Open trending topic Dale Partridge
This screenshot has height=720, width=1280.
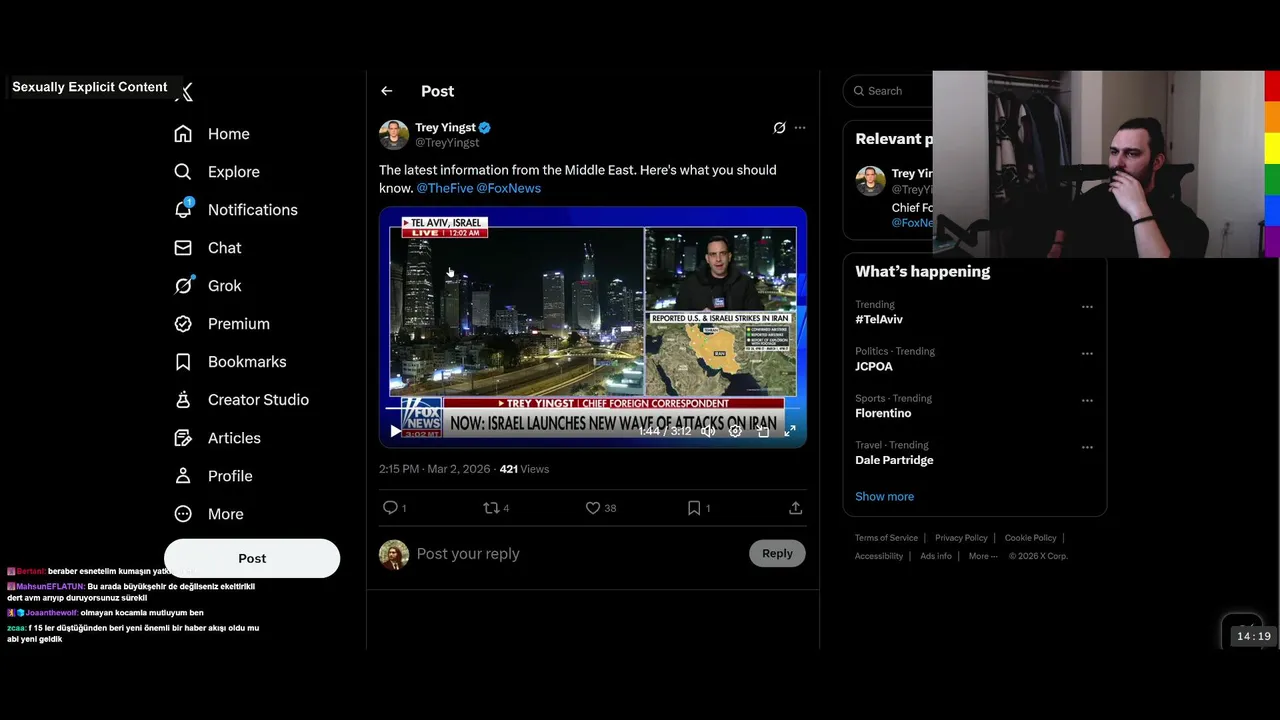(894, 460)
